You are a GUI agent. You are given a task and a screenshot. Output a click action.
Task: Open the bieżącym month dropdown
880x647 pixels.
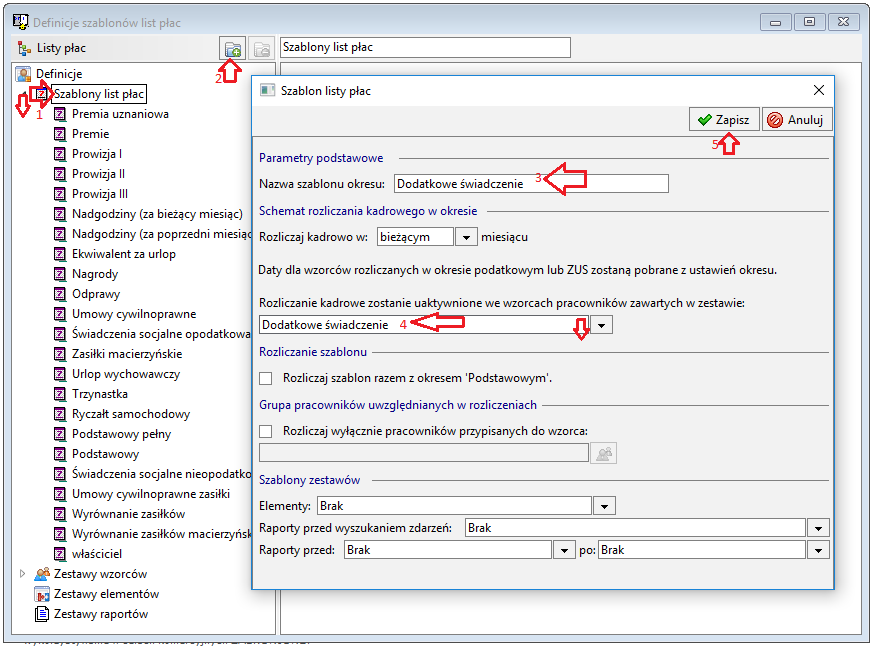(466, 237)
